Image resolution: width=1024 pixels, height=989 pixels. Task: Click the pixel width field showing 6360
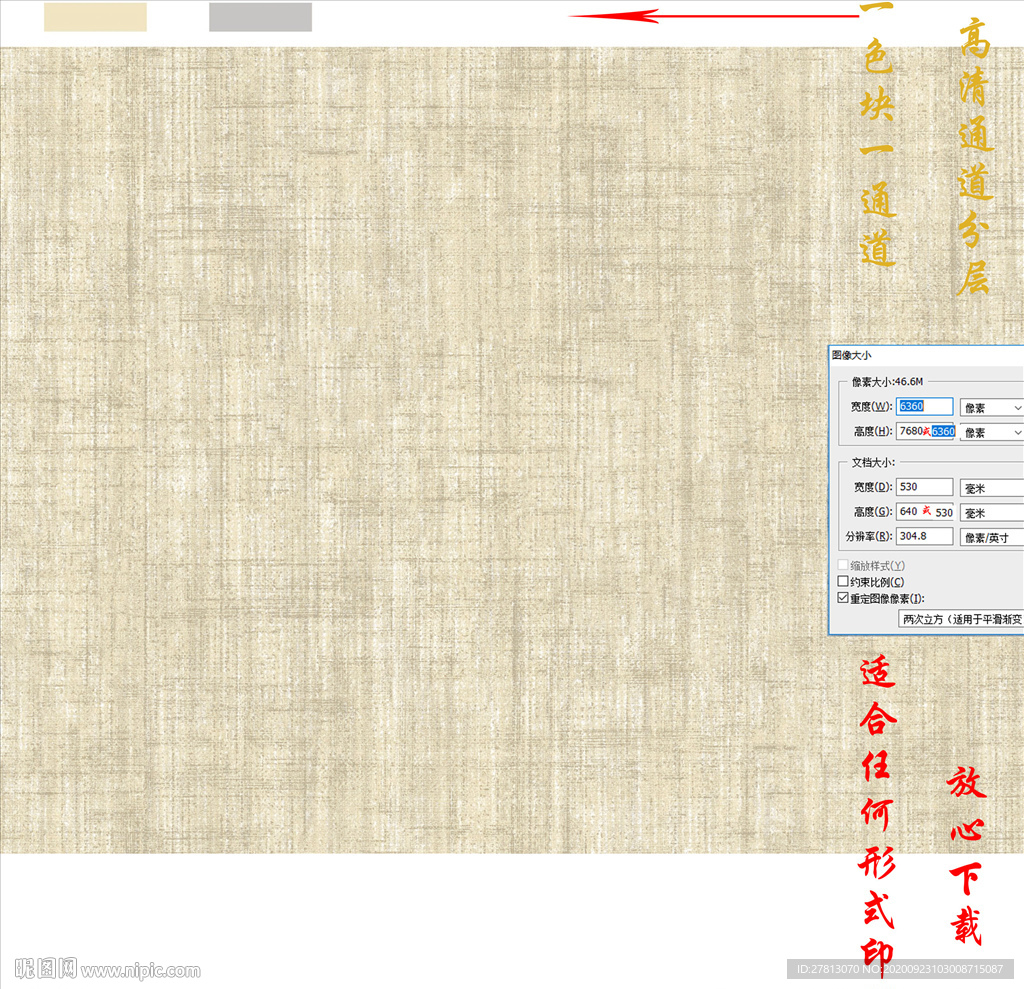(924, 406)
